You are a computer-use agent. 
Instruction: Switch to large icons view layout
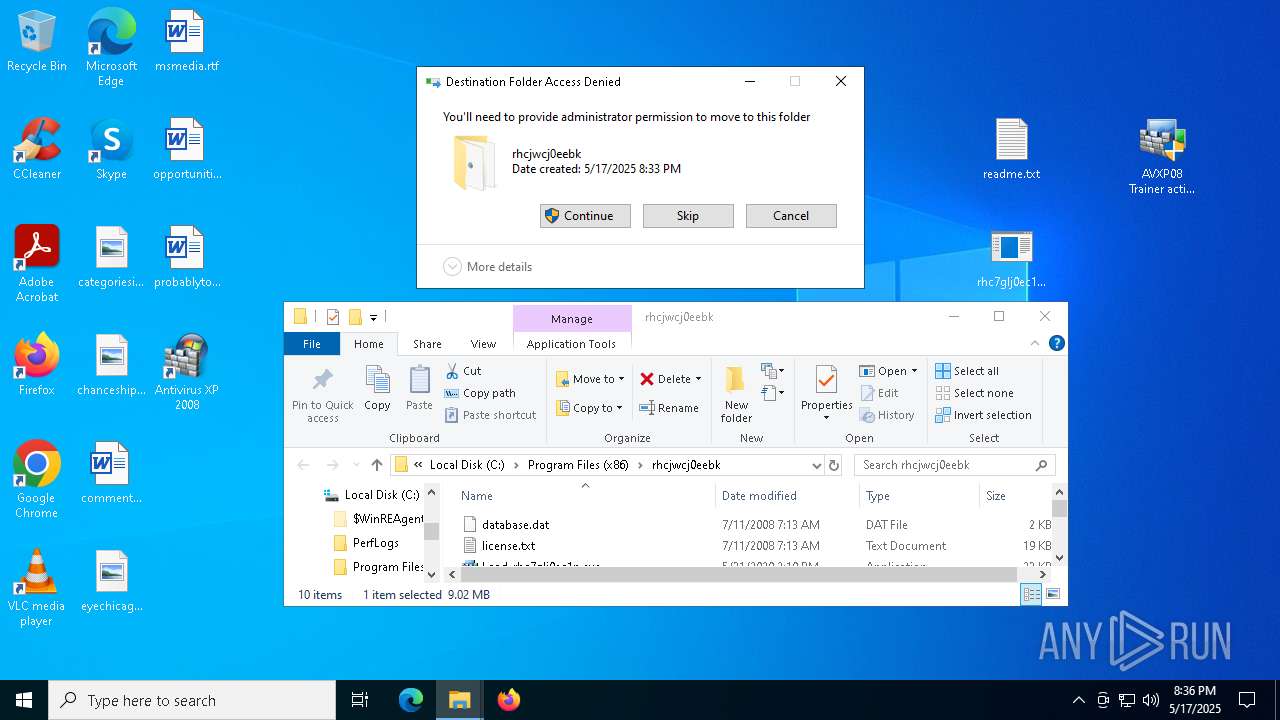point(1052,594)
